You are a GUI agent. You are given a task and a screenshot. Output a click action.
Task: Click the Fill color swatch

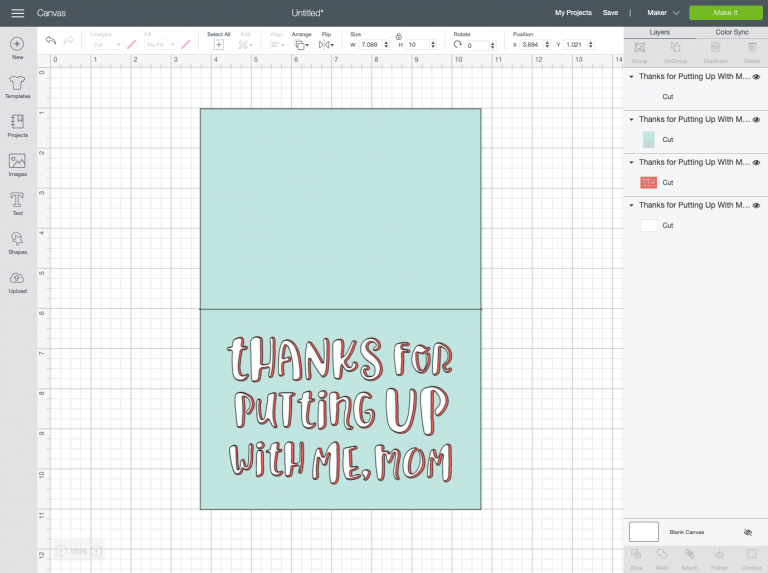(x=185, y=45)
